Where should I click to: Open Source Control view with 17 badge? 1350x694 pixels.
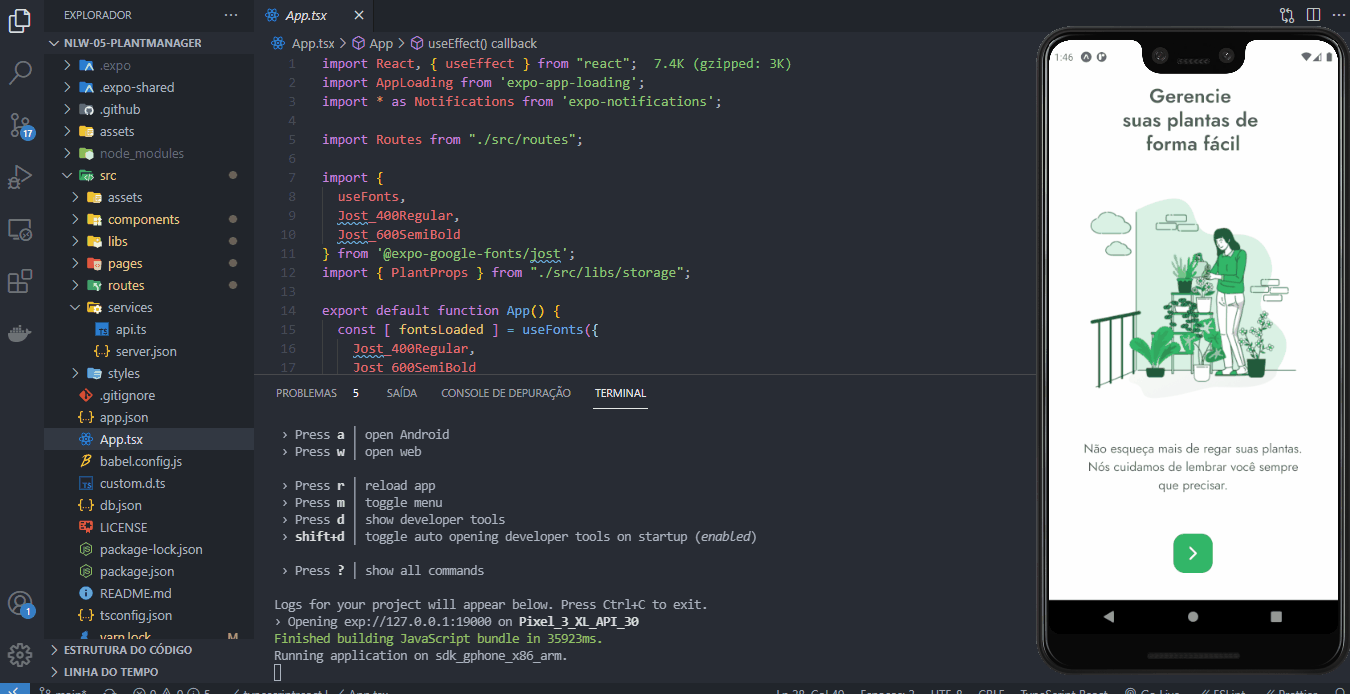pos(20,125)
